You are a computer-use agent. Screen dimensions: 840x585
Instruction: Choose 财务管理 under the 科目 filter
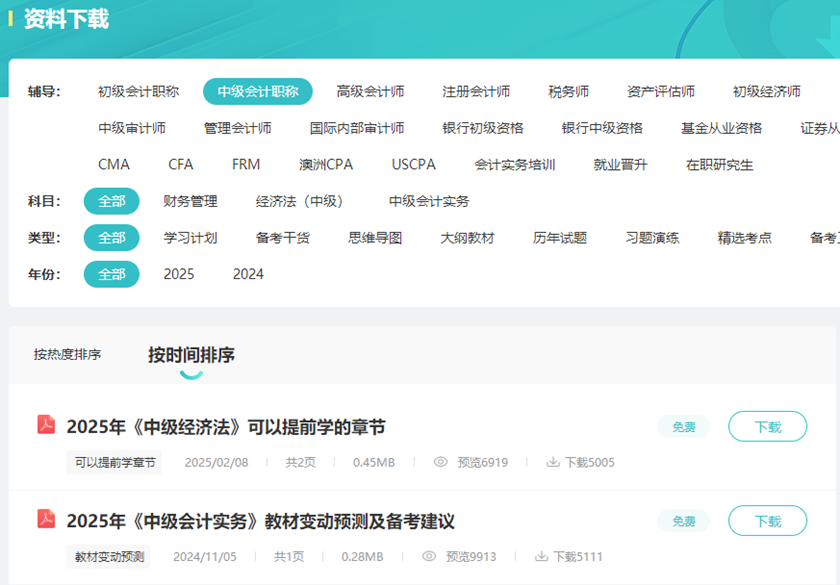pos(190,201)
